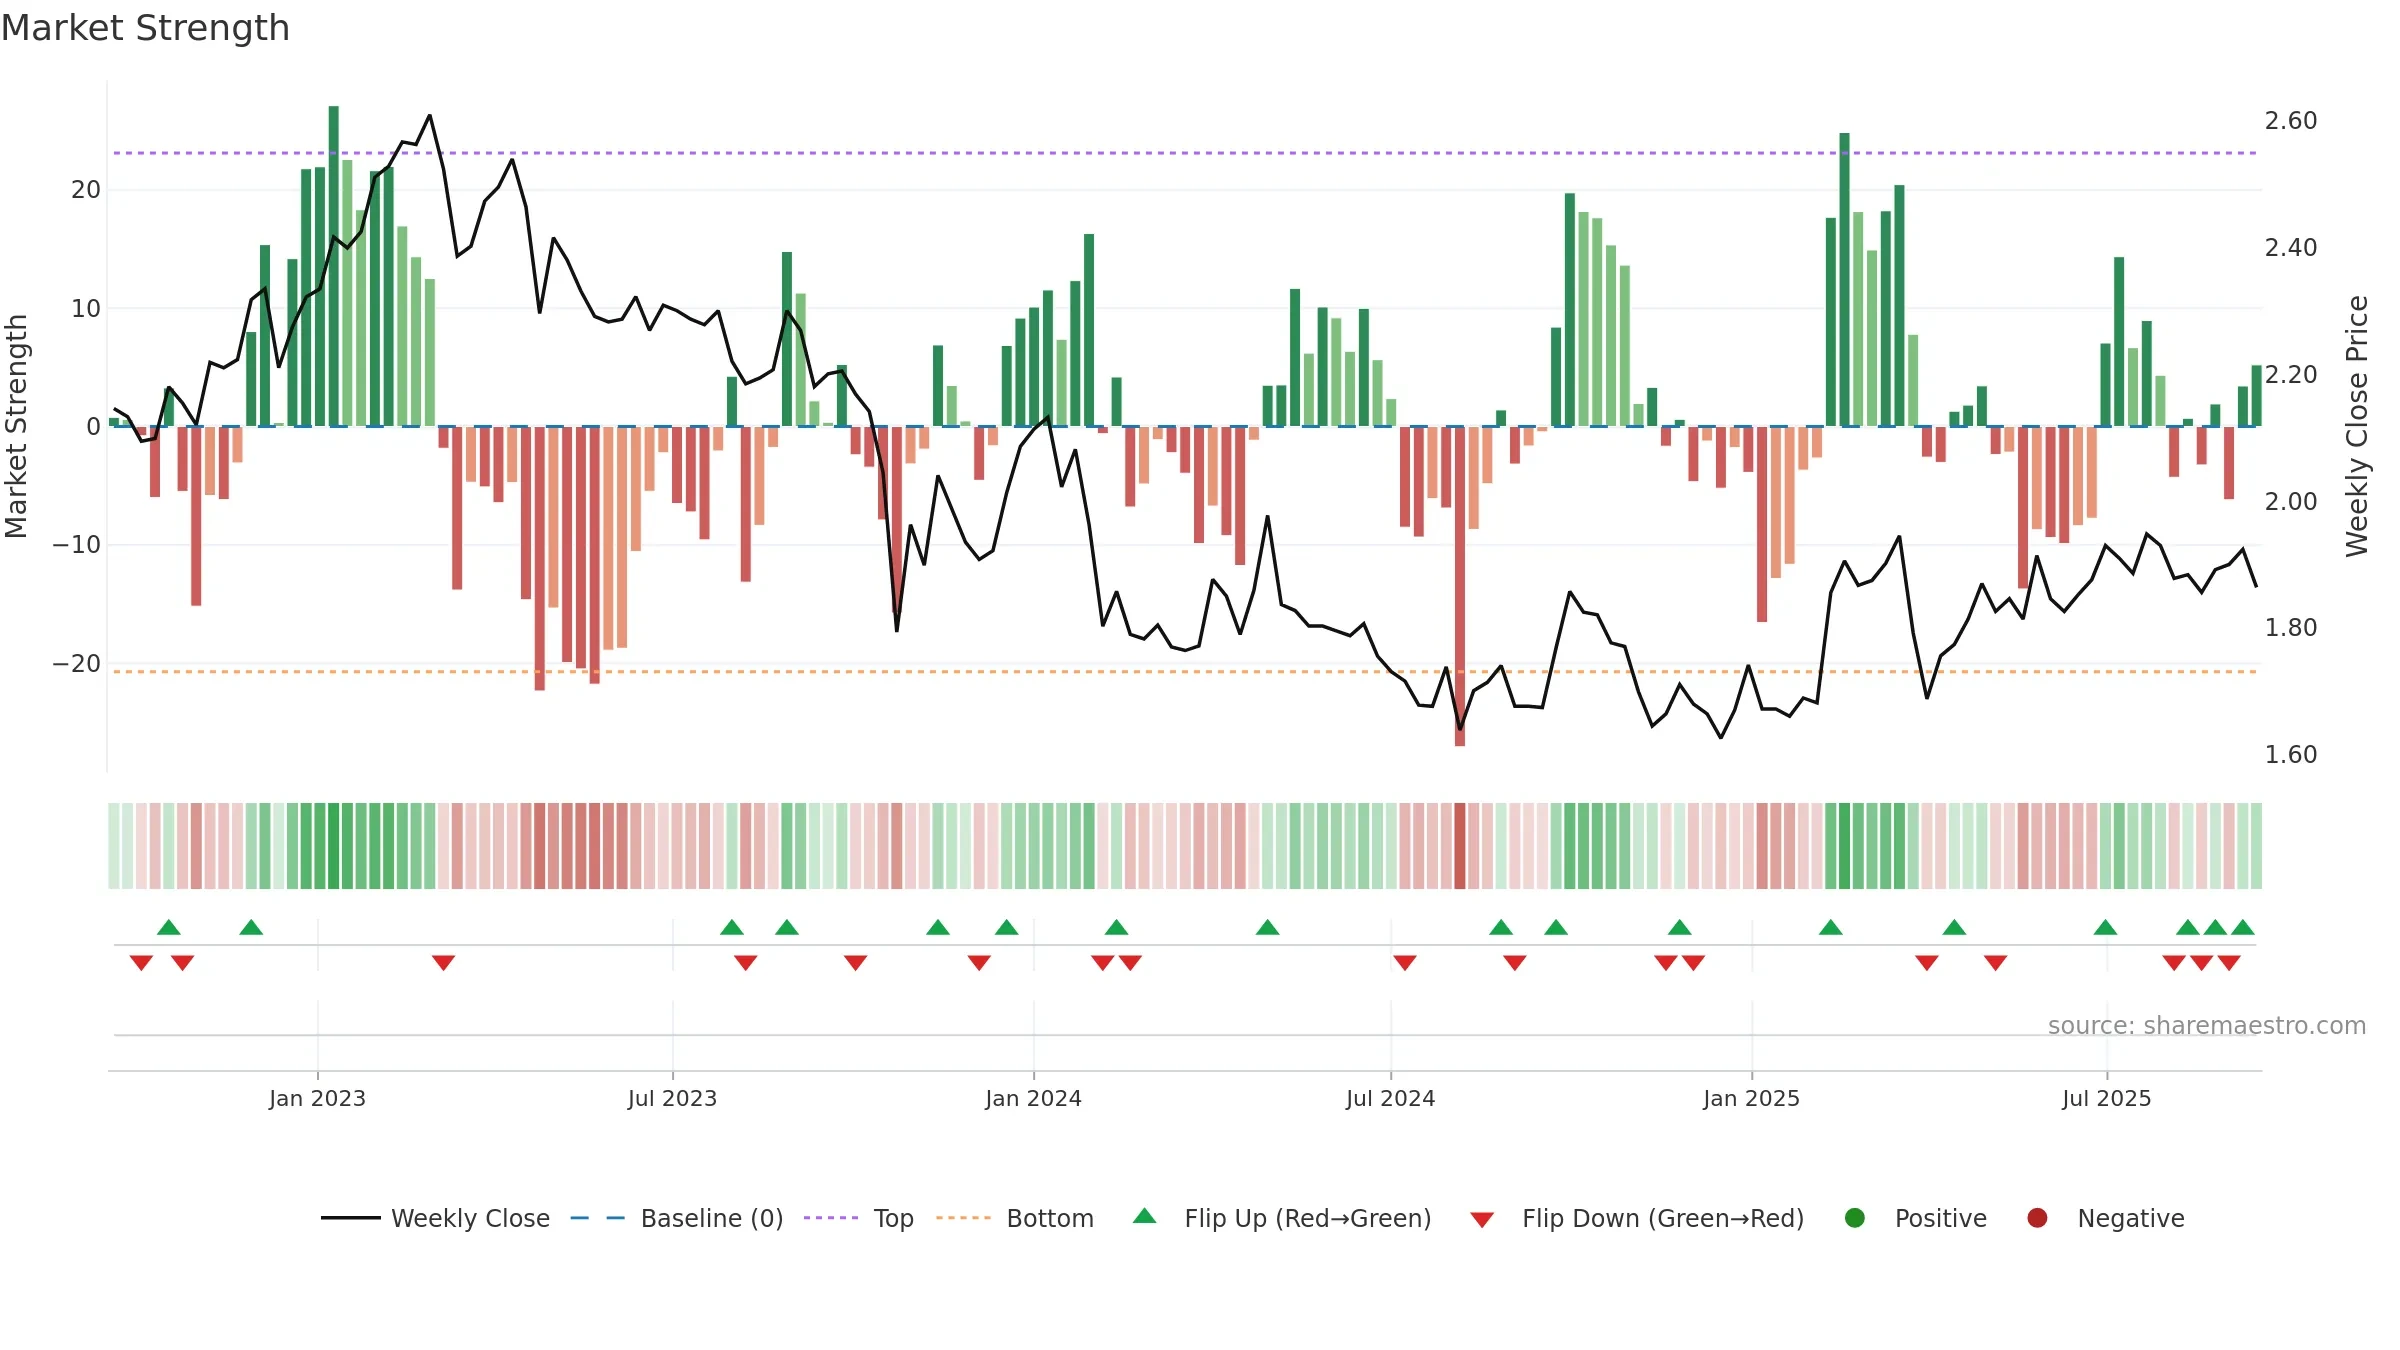The width and height of the screenshot is (2400, 1350).
Task: Click the Flip Up marker just before Jan 2024
Action: [x=1007, y=927]
